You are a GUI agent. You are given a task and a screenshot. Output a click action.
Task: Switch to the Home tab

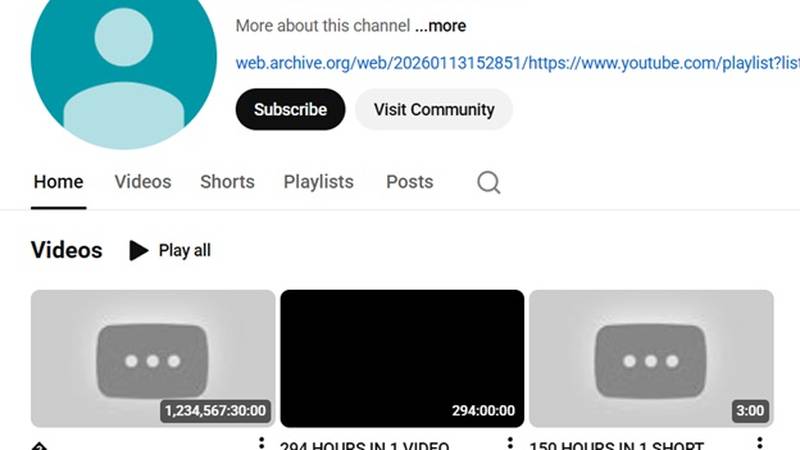point(58,182)
